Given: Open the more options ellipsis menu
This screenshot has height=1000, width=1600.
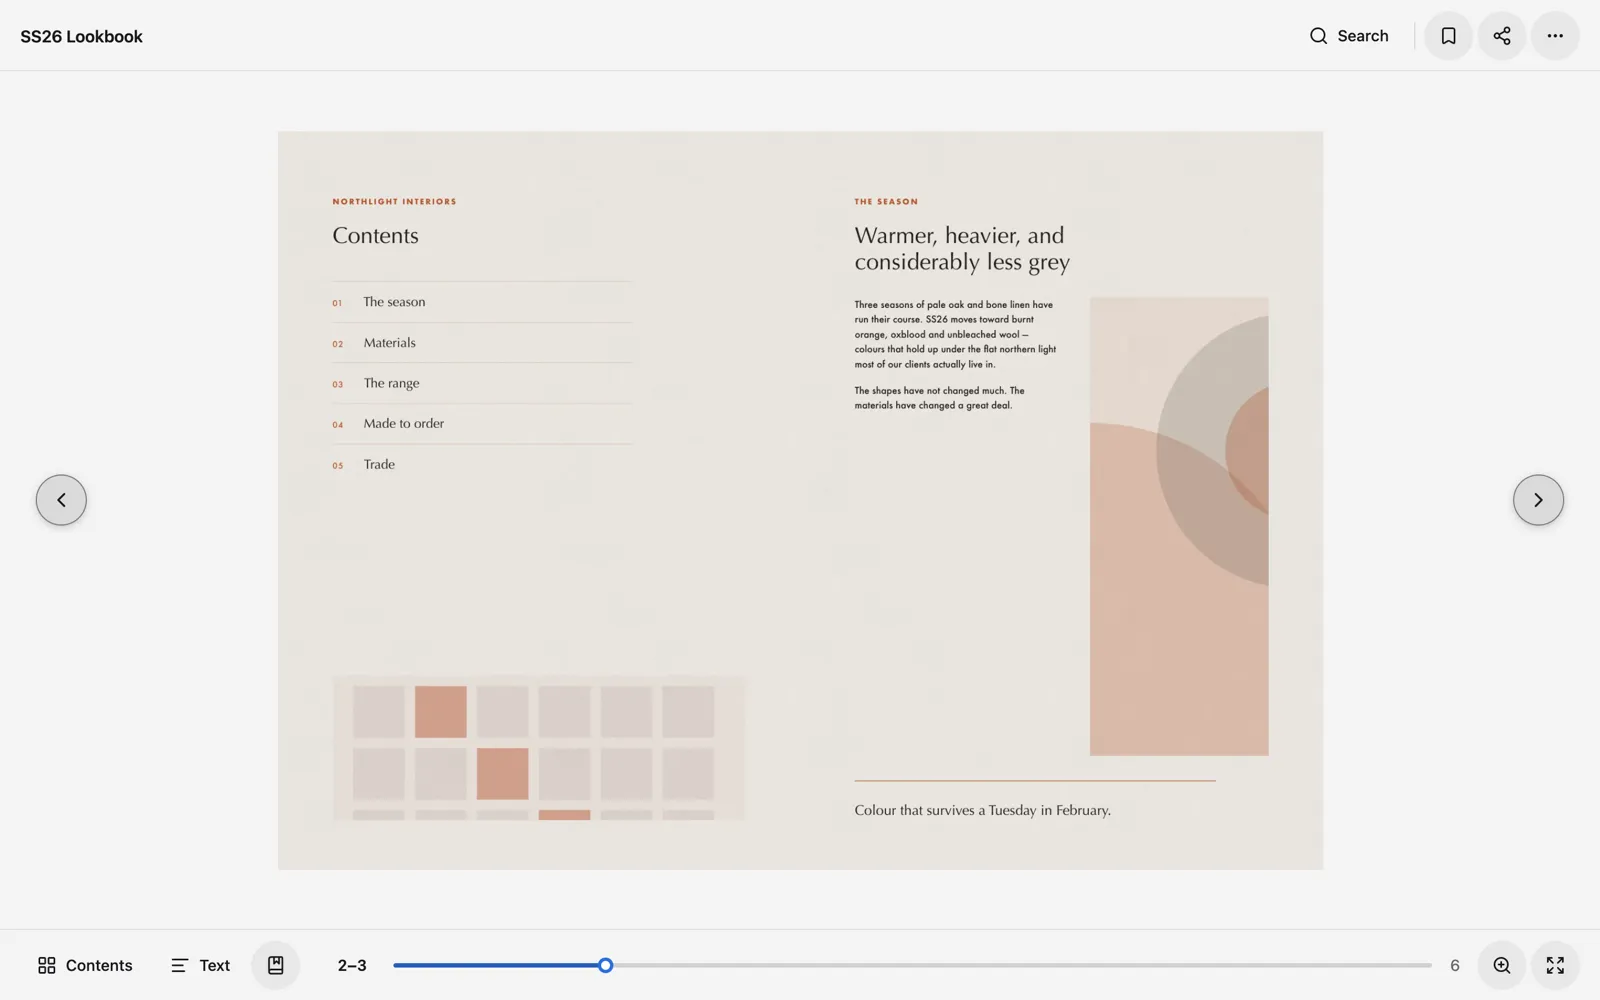Looking at the screenshot, I should pos(1555,36).
